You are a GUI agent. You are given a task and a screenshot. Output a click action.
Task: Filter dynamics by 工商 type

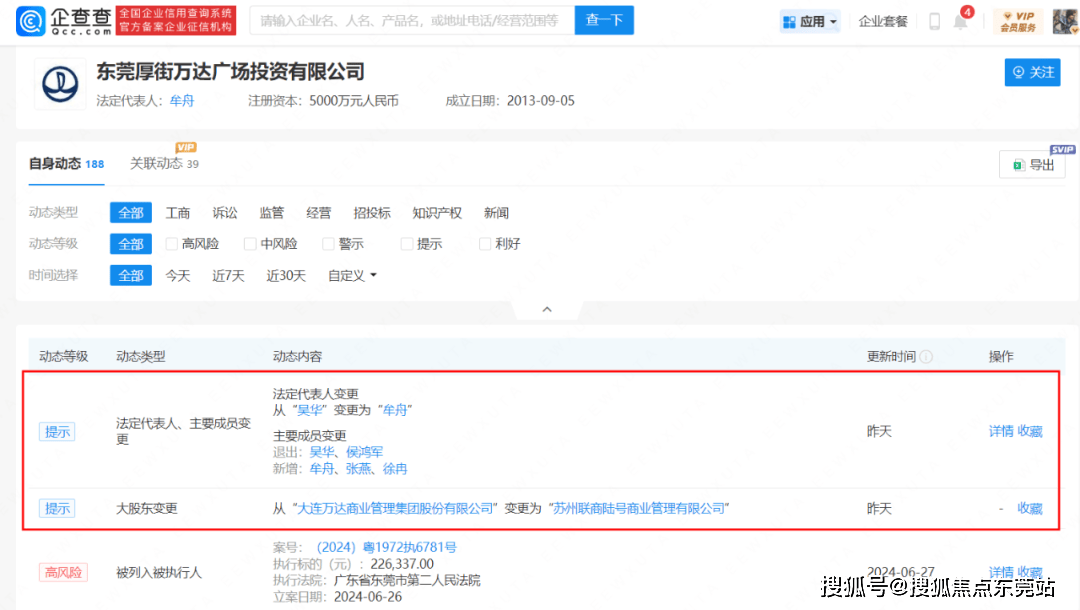click(178, 213)
